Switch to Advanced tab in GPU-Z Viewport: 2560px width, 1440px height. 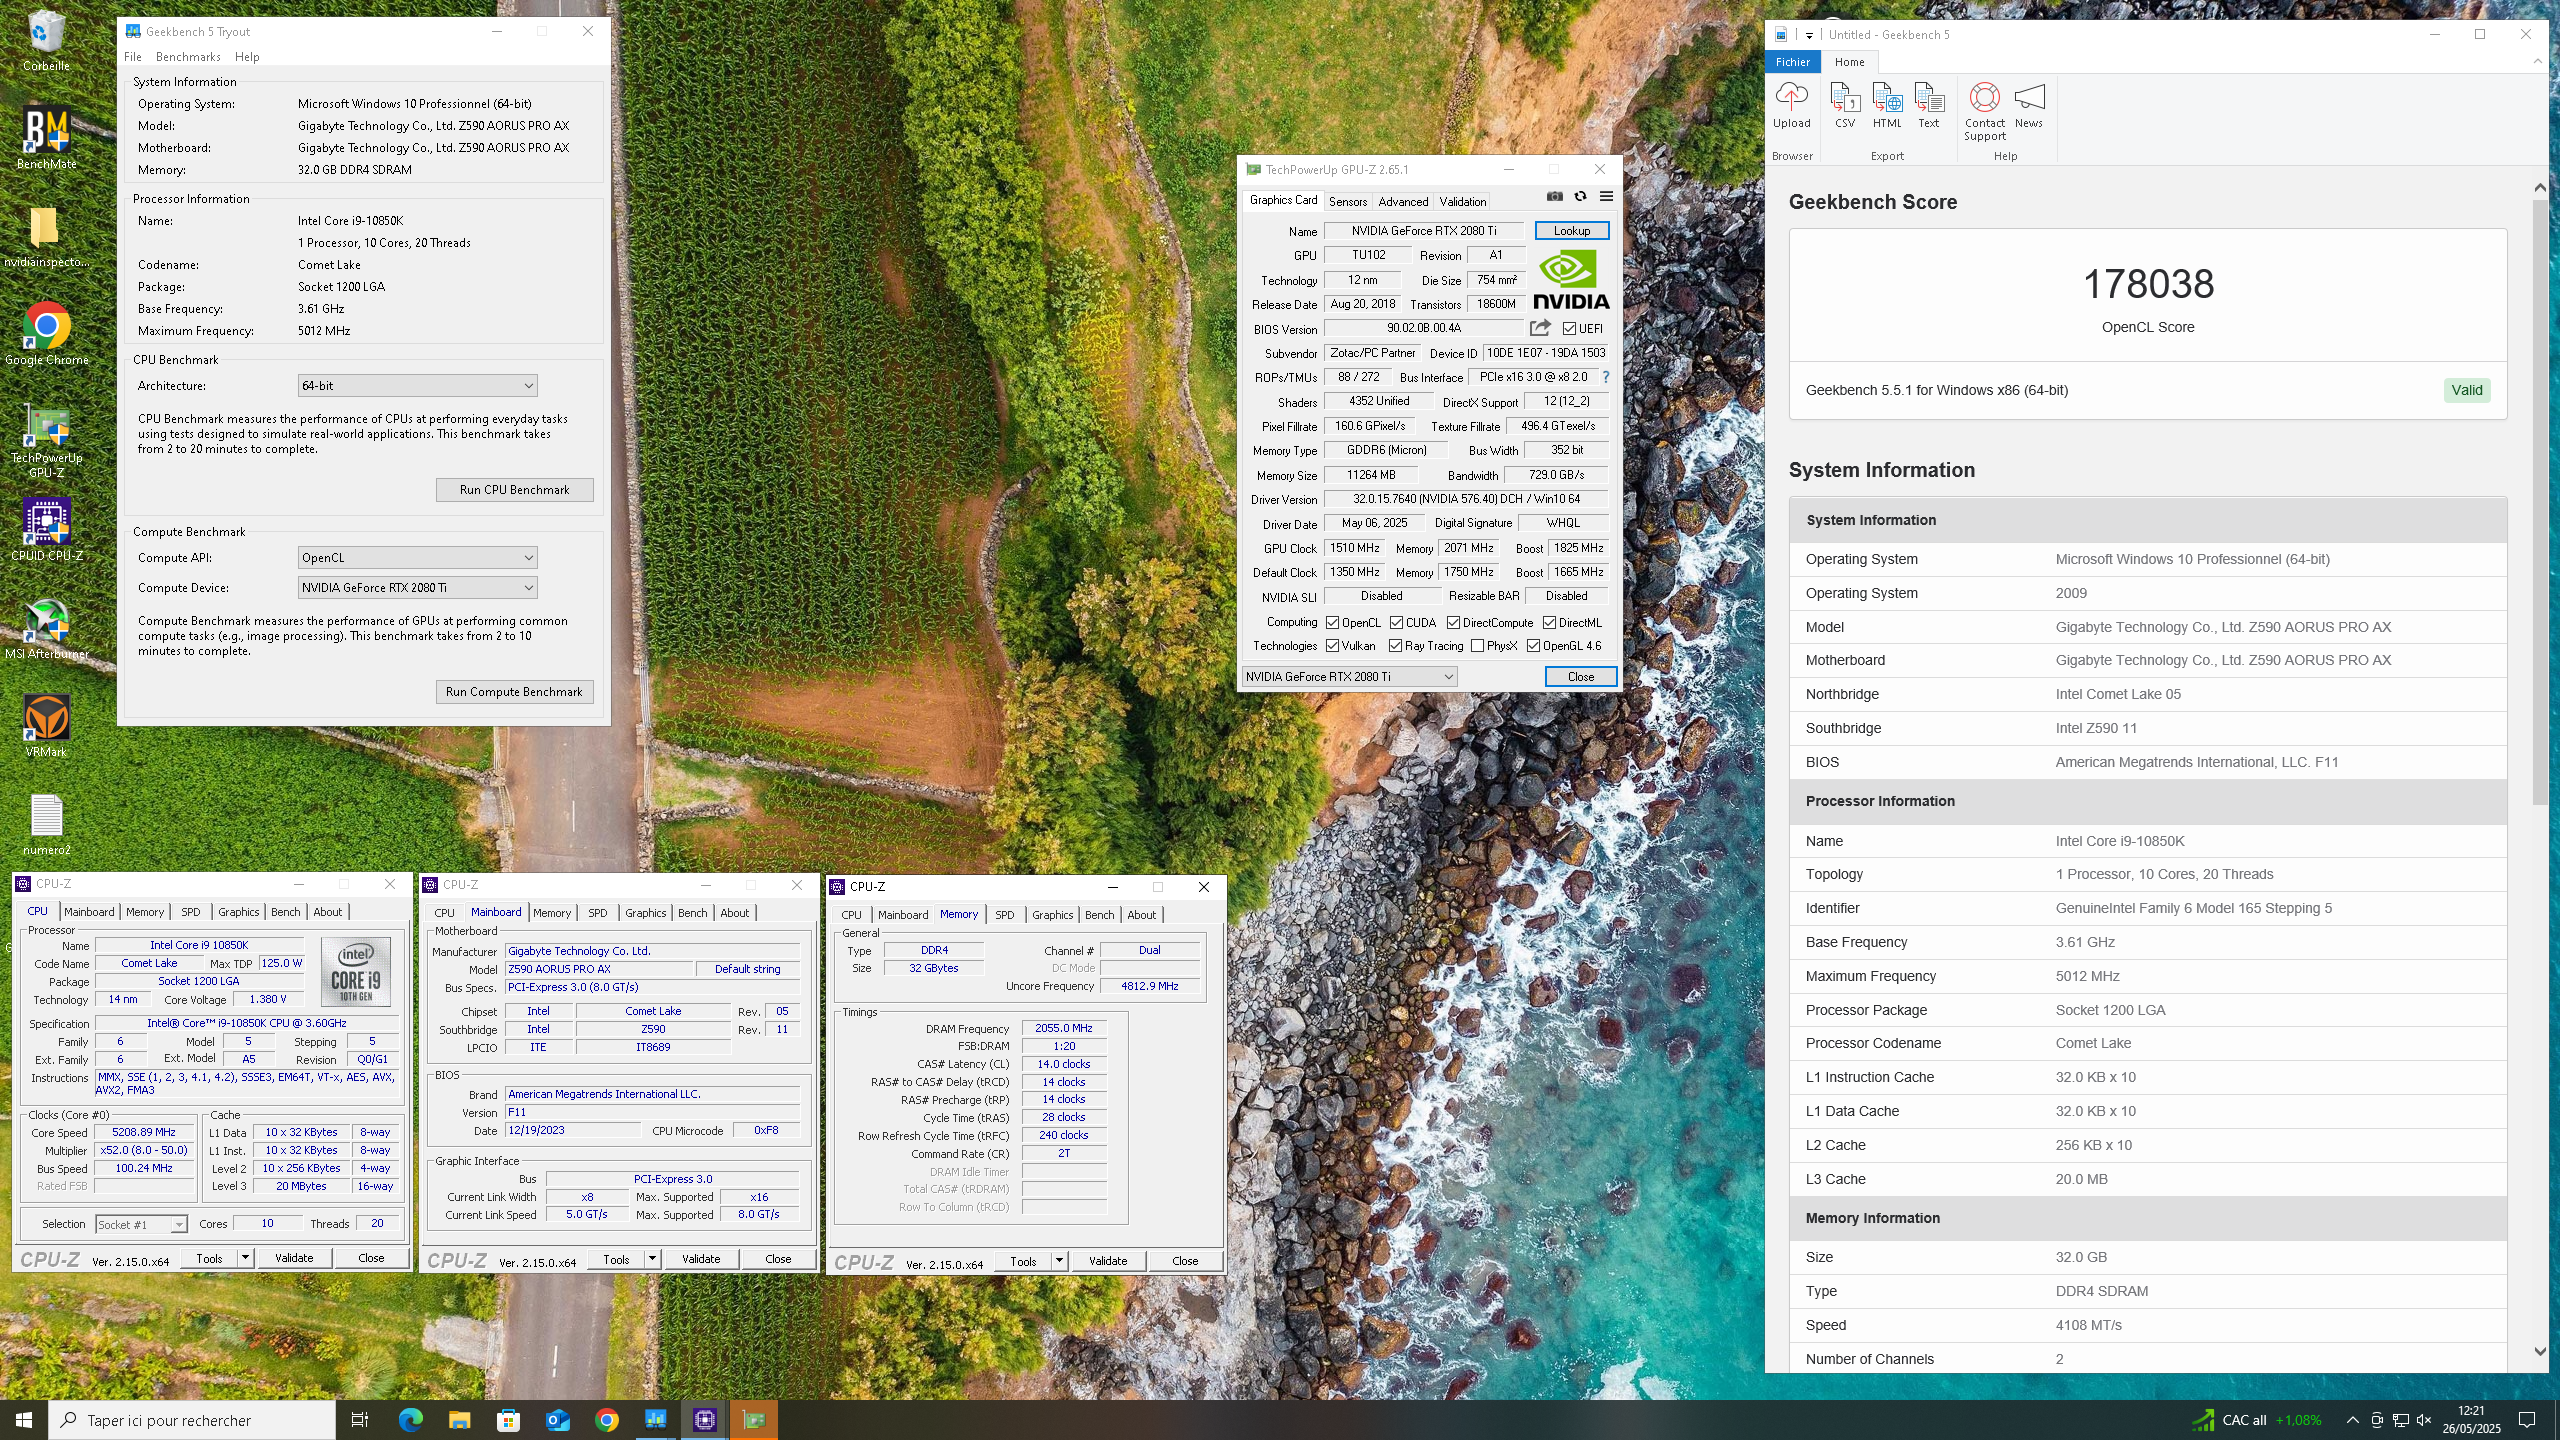click(1403, 201)
